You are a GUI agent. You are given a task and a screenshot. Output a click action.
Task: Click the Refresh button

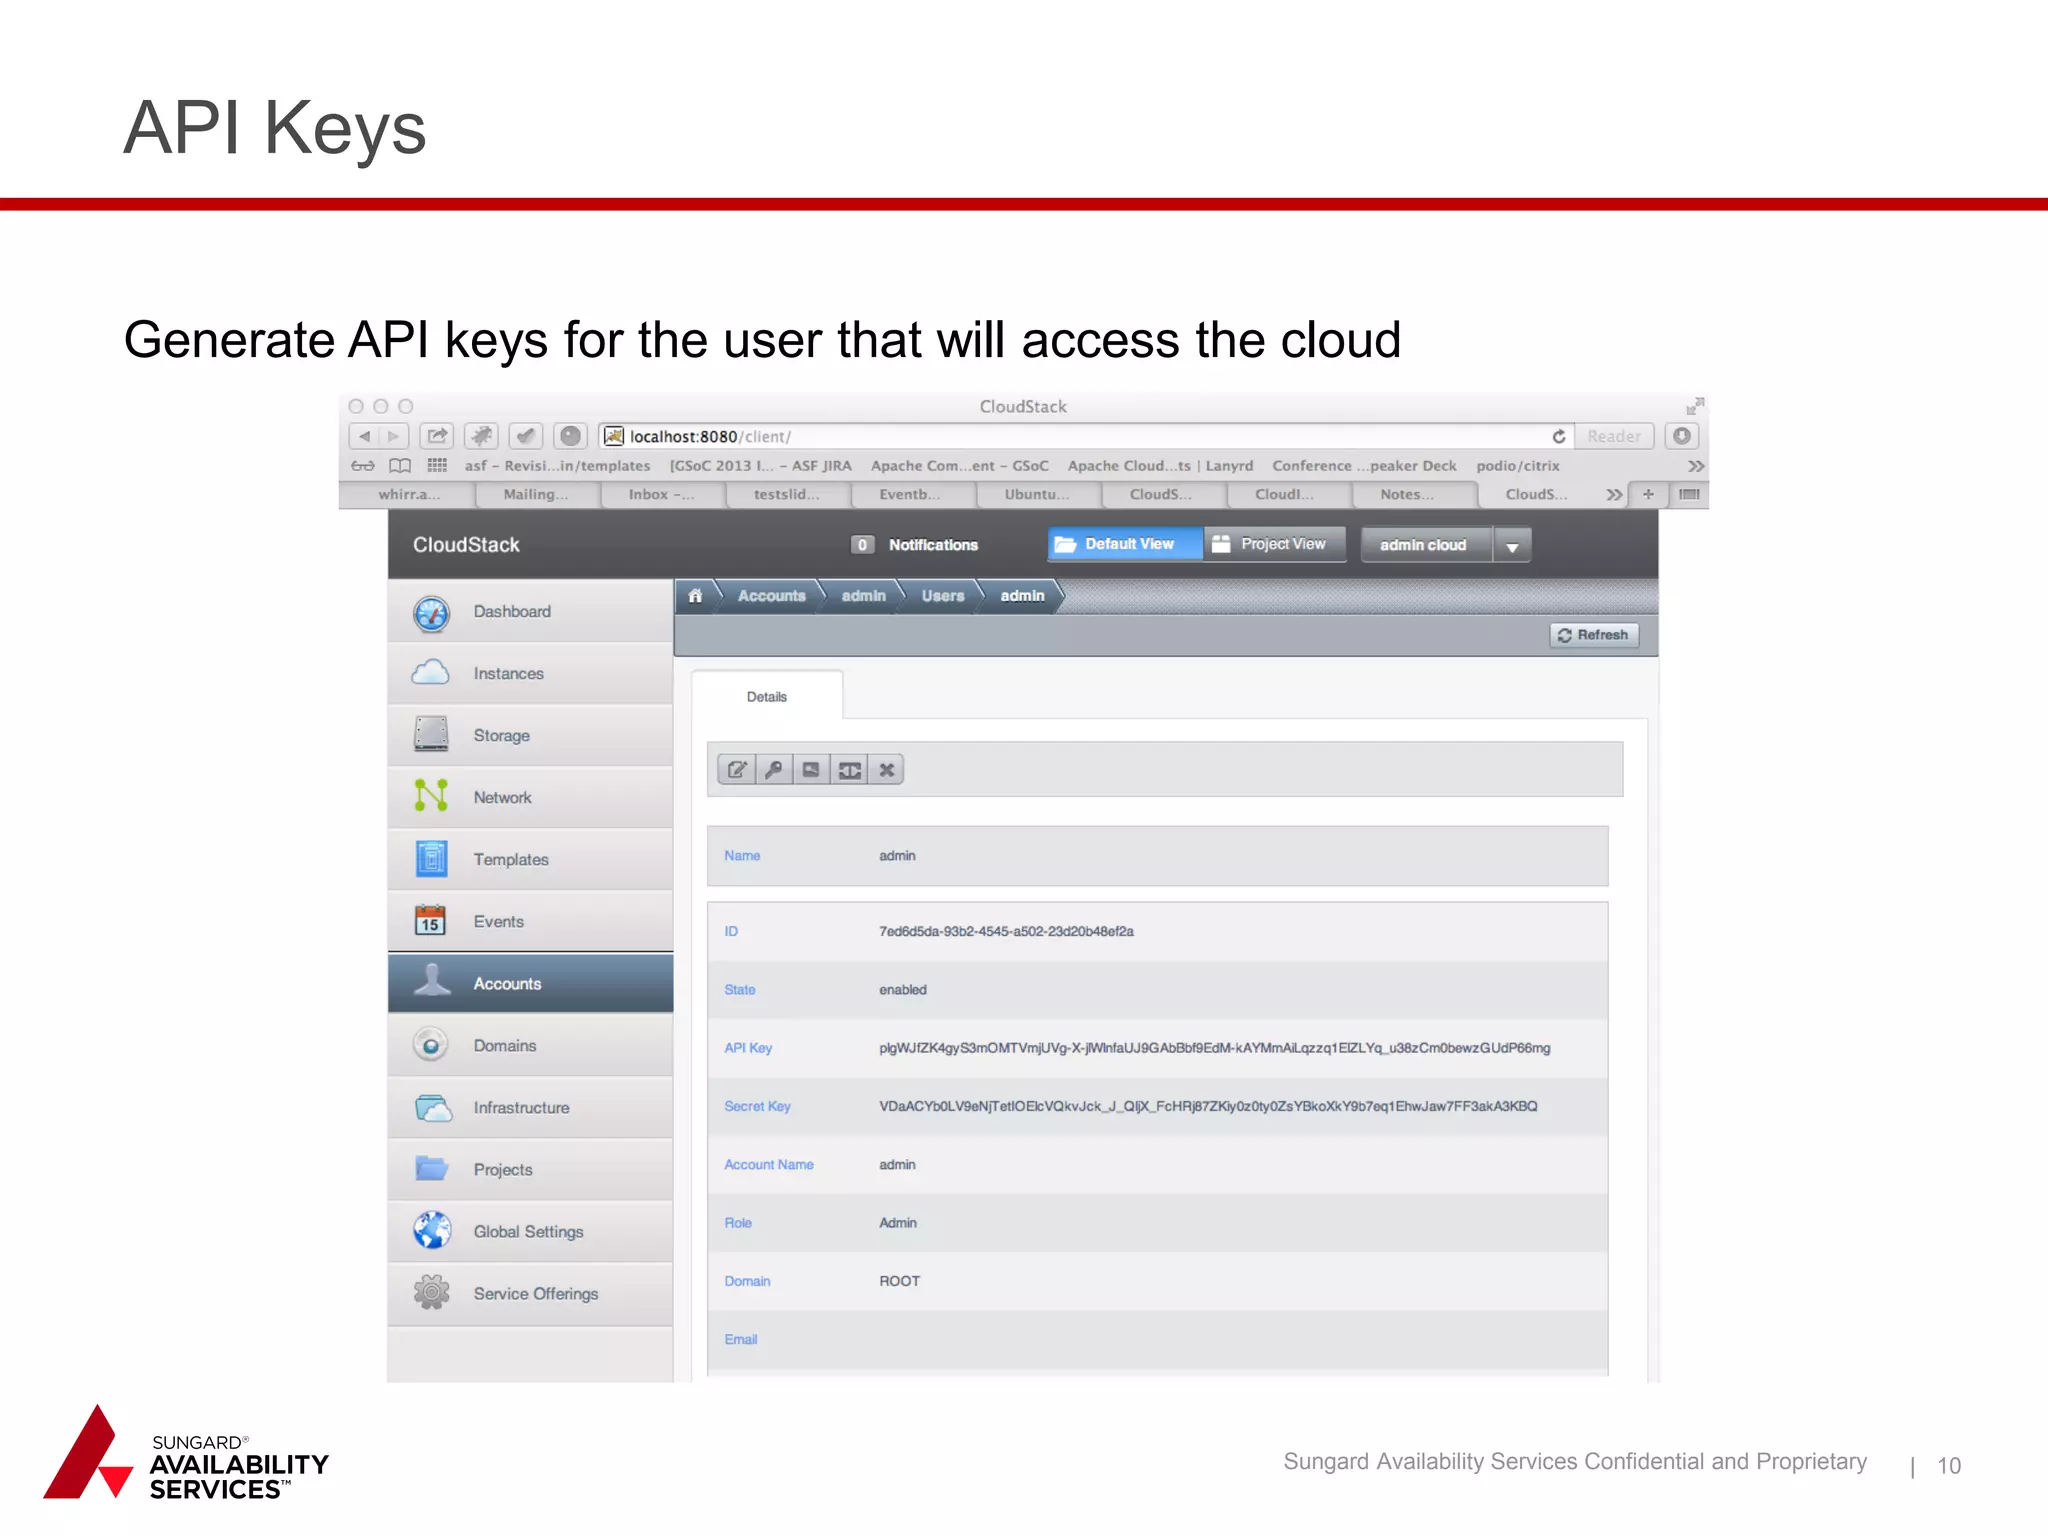(x=1594, y=635)
